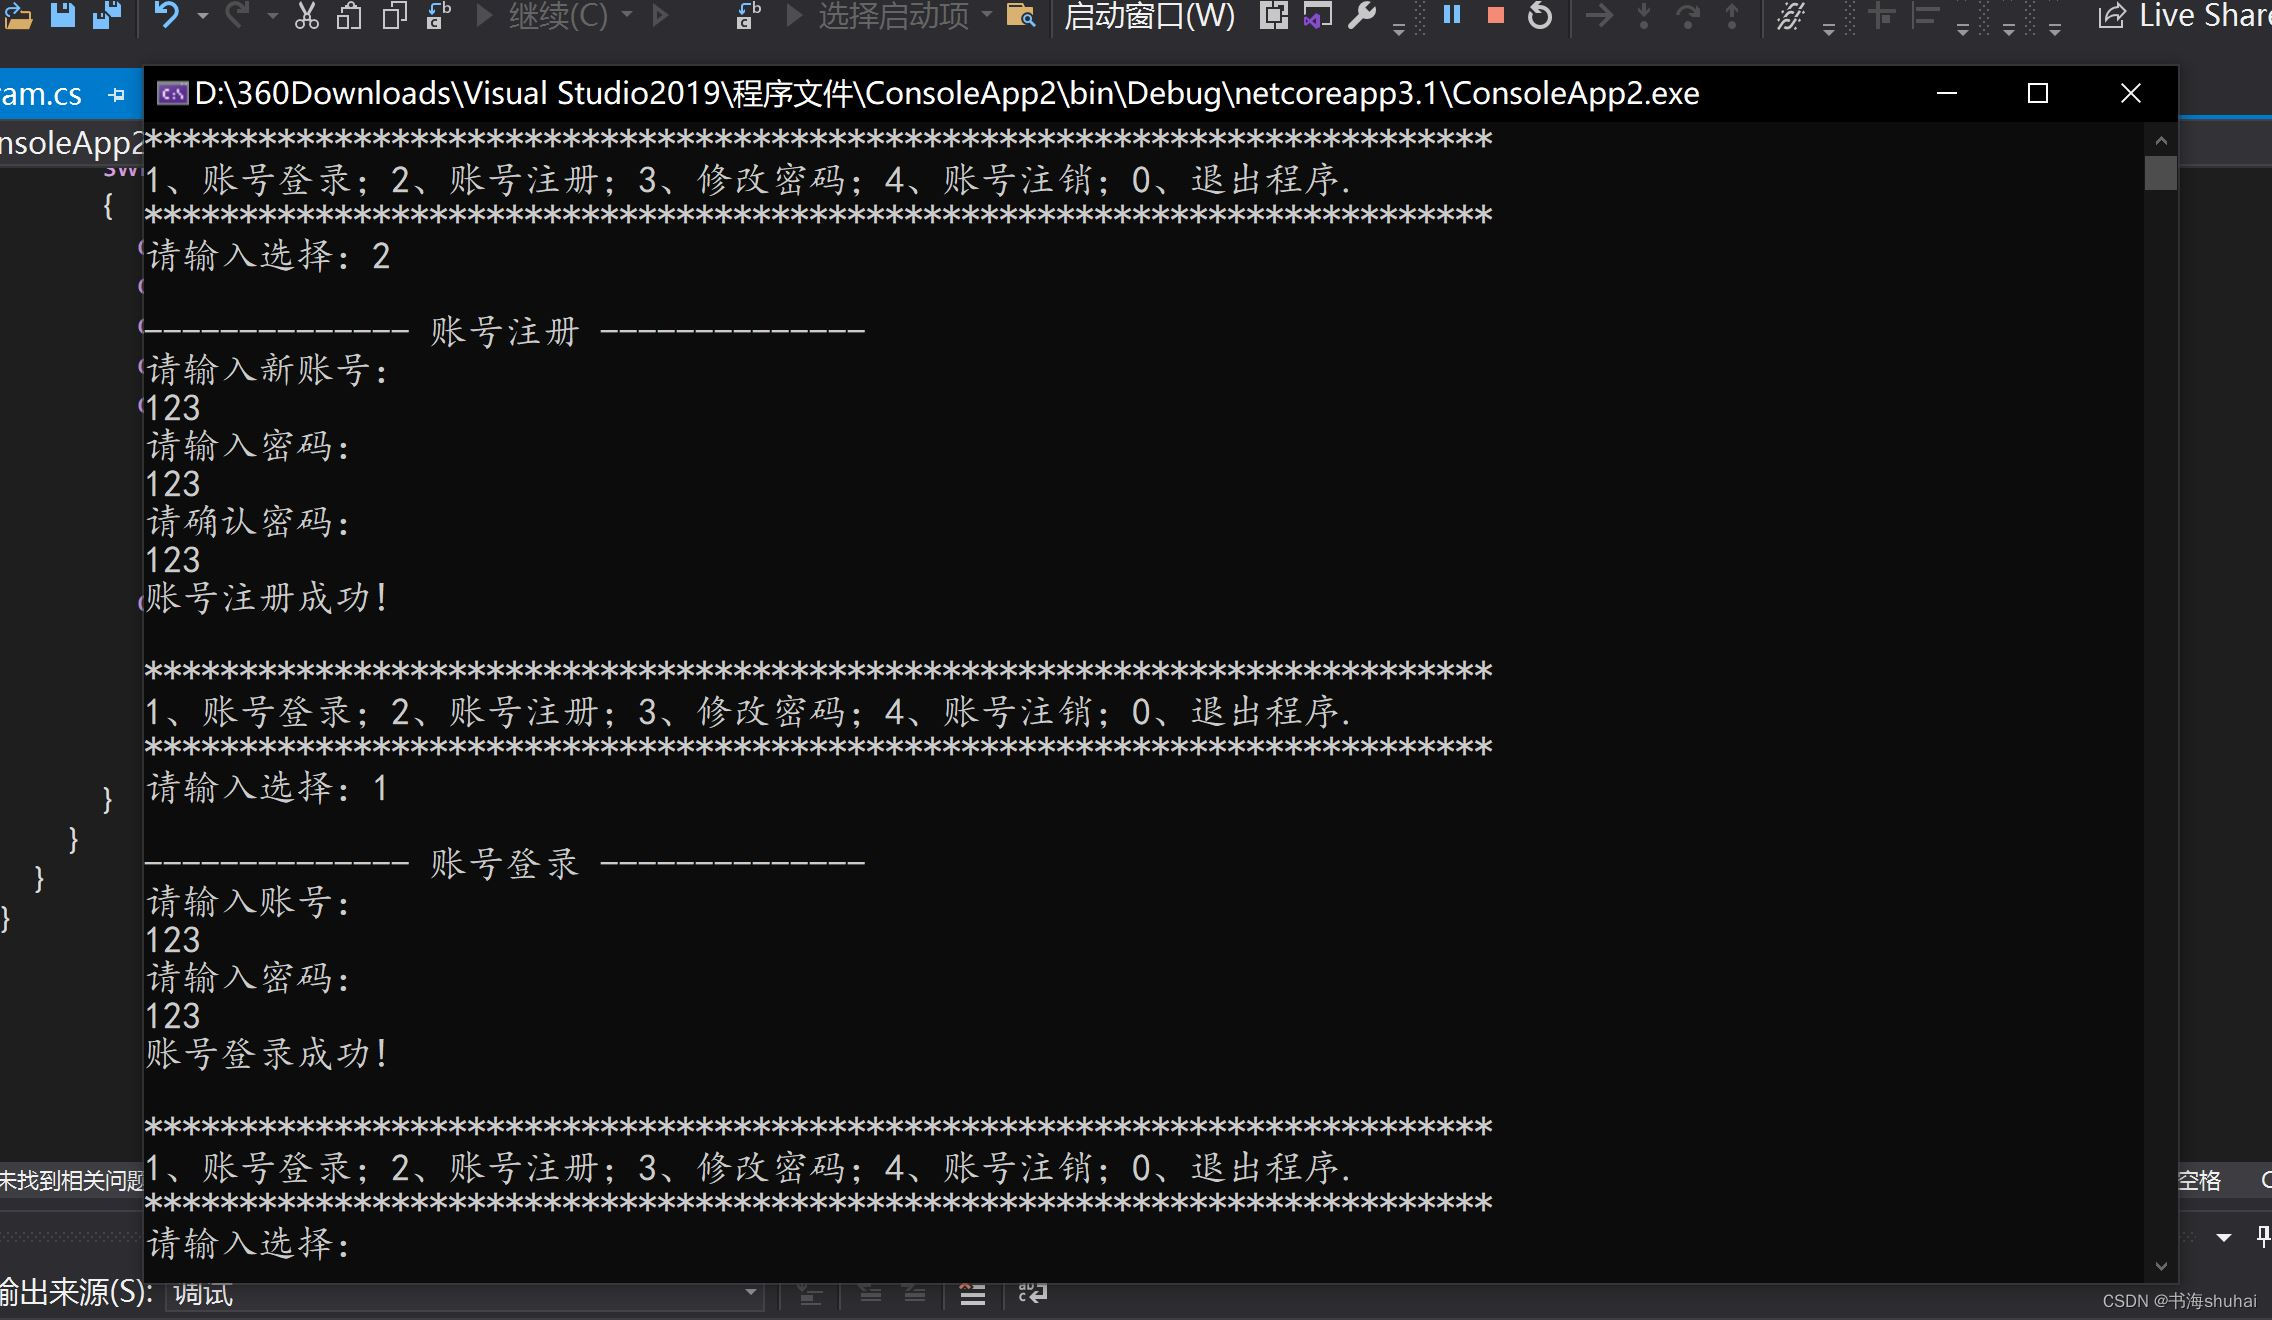The image size is (2272, 1320).
Task: Click the Find in Files folder-search icon
Action: click(1020, 15)
